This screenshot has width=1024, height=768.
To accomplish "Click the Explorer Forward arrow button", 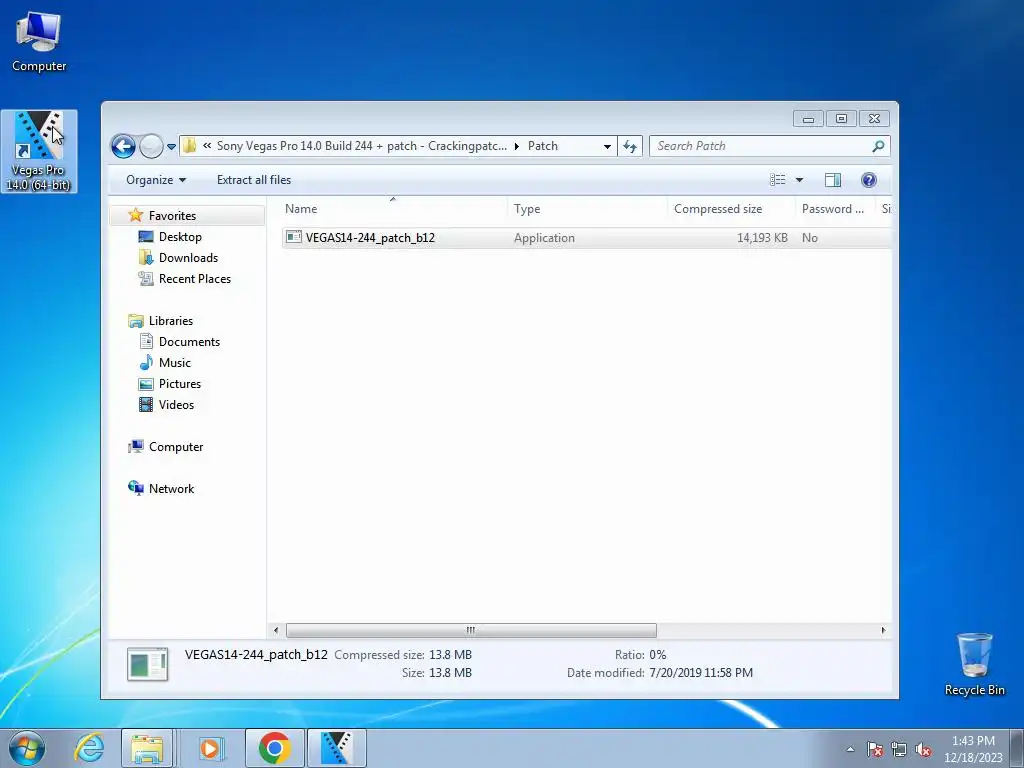I will (x=151, y=146).
